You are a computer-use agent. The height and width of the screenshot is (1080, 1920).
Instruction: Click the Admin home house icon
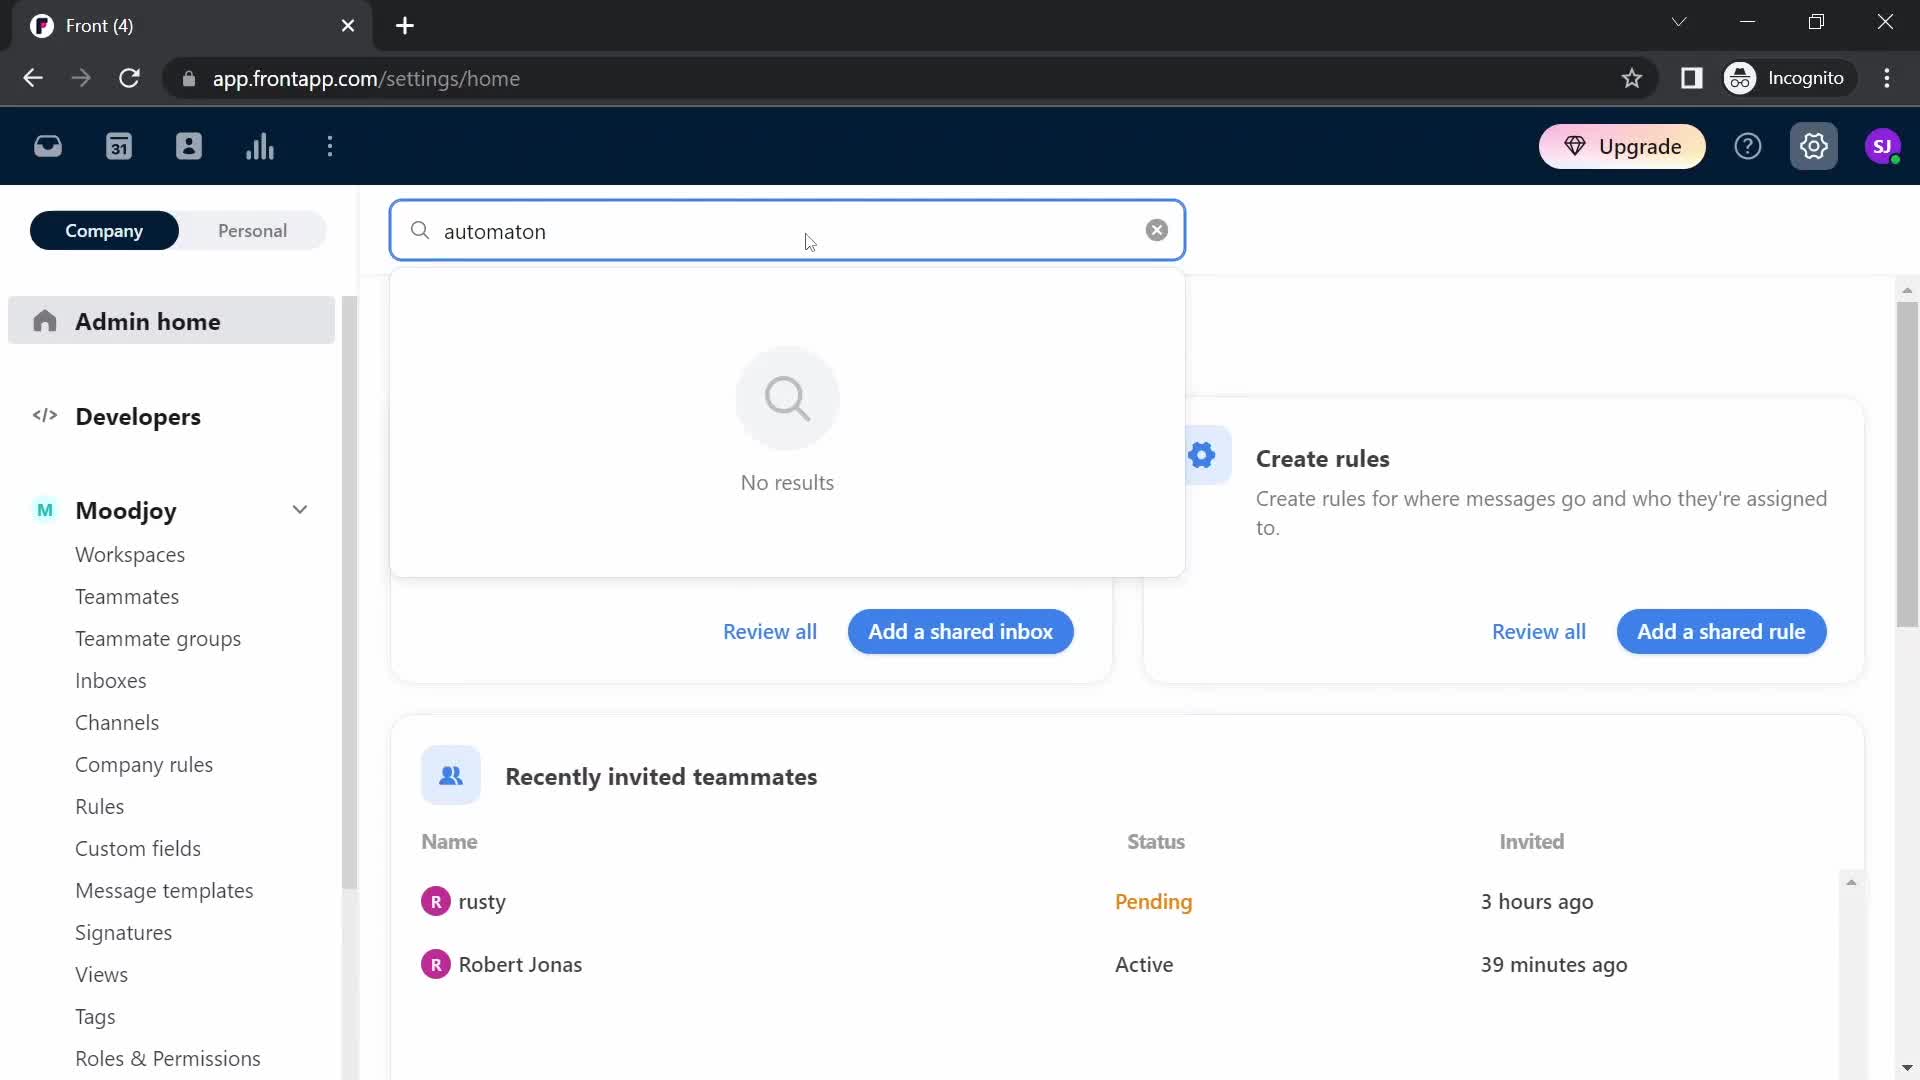click(x=45, y=321)
